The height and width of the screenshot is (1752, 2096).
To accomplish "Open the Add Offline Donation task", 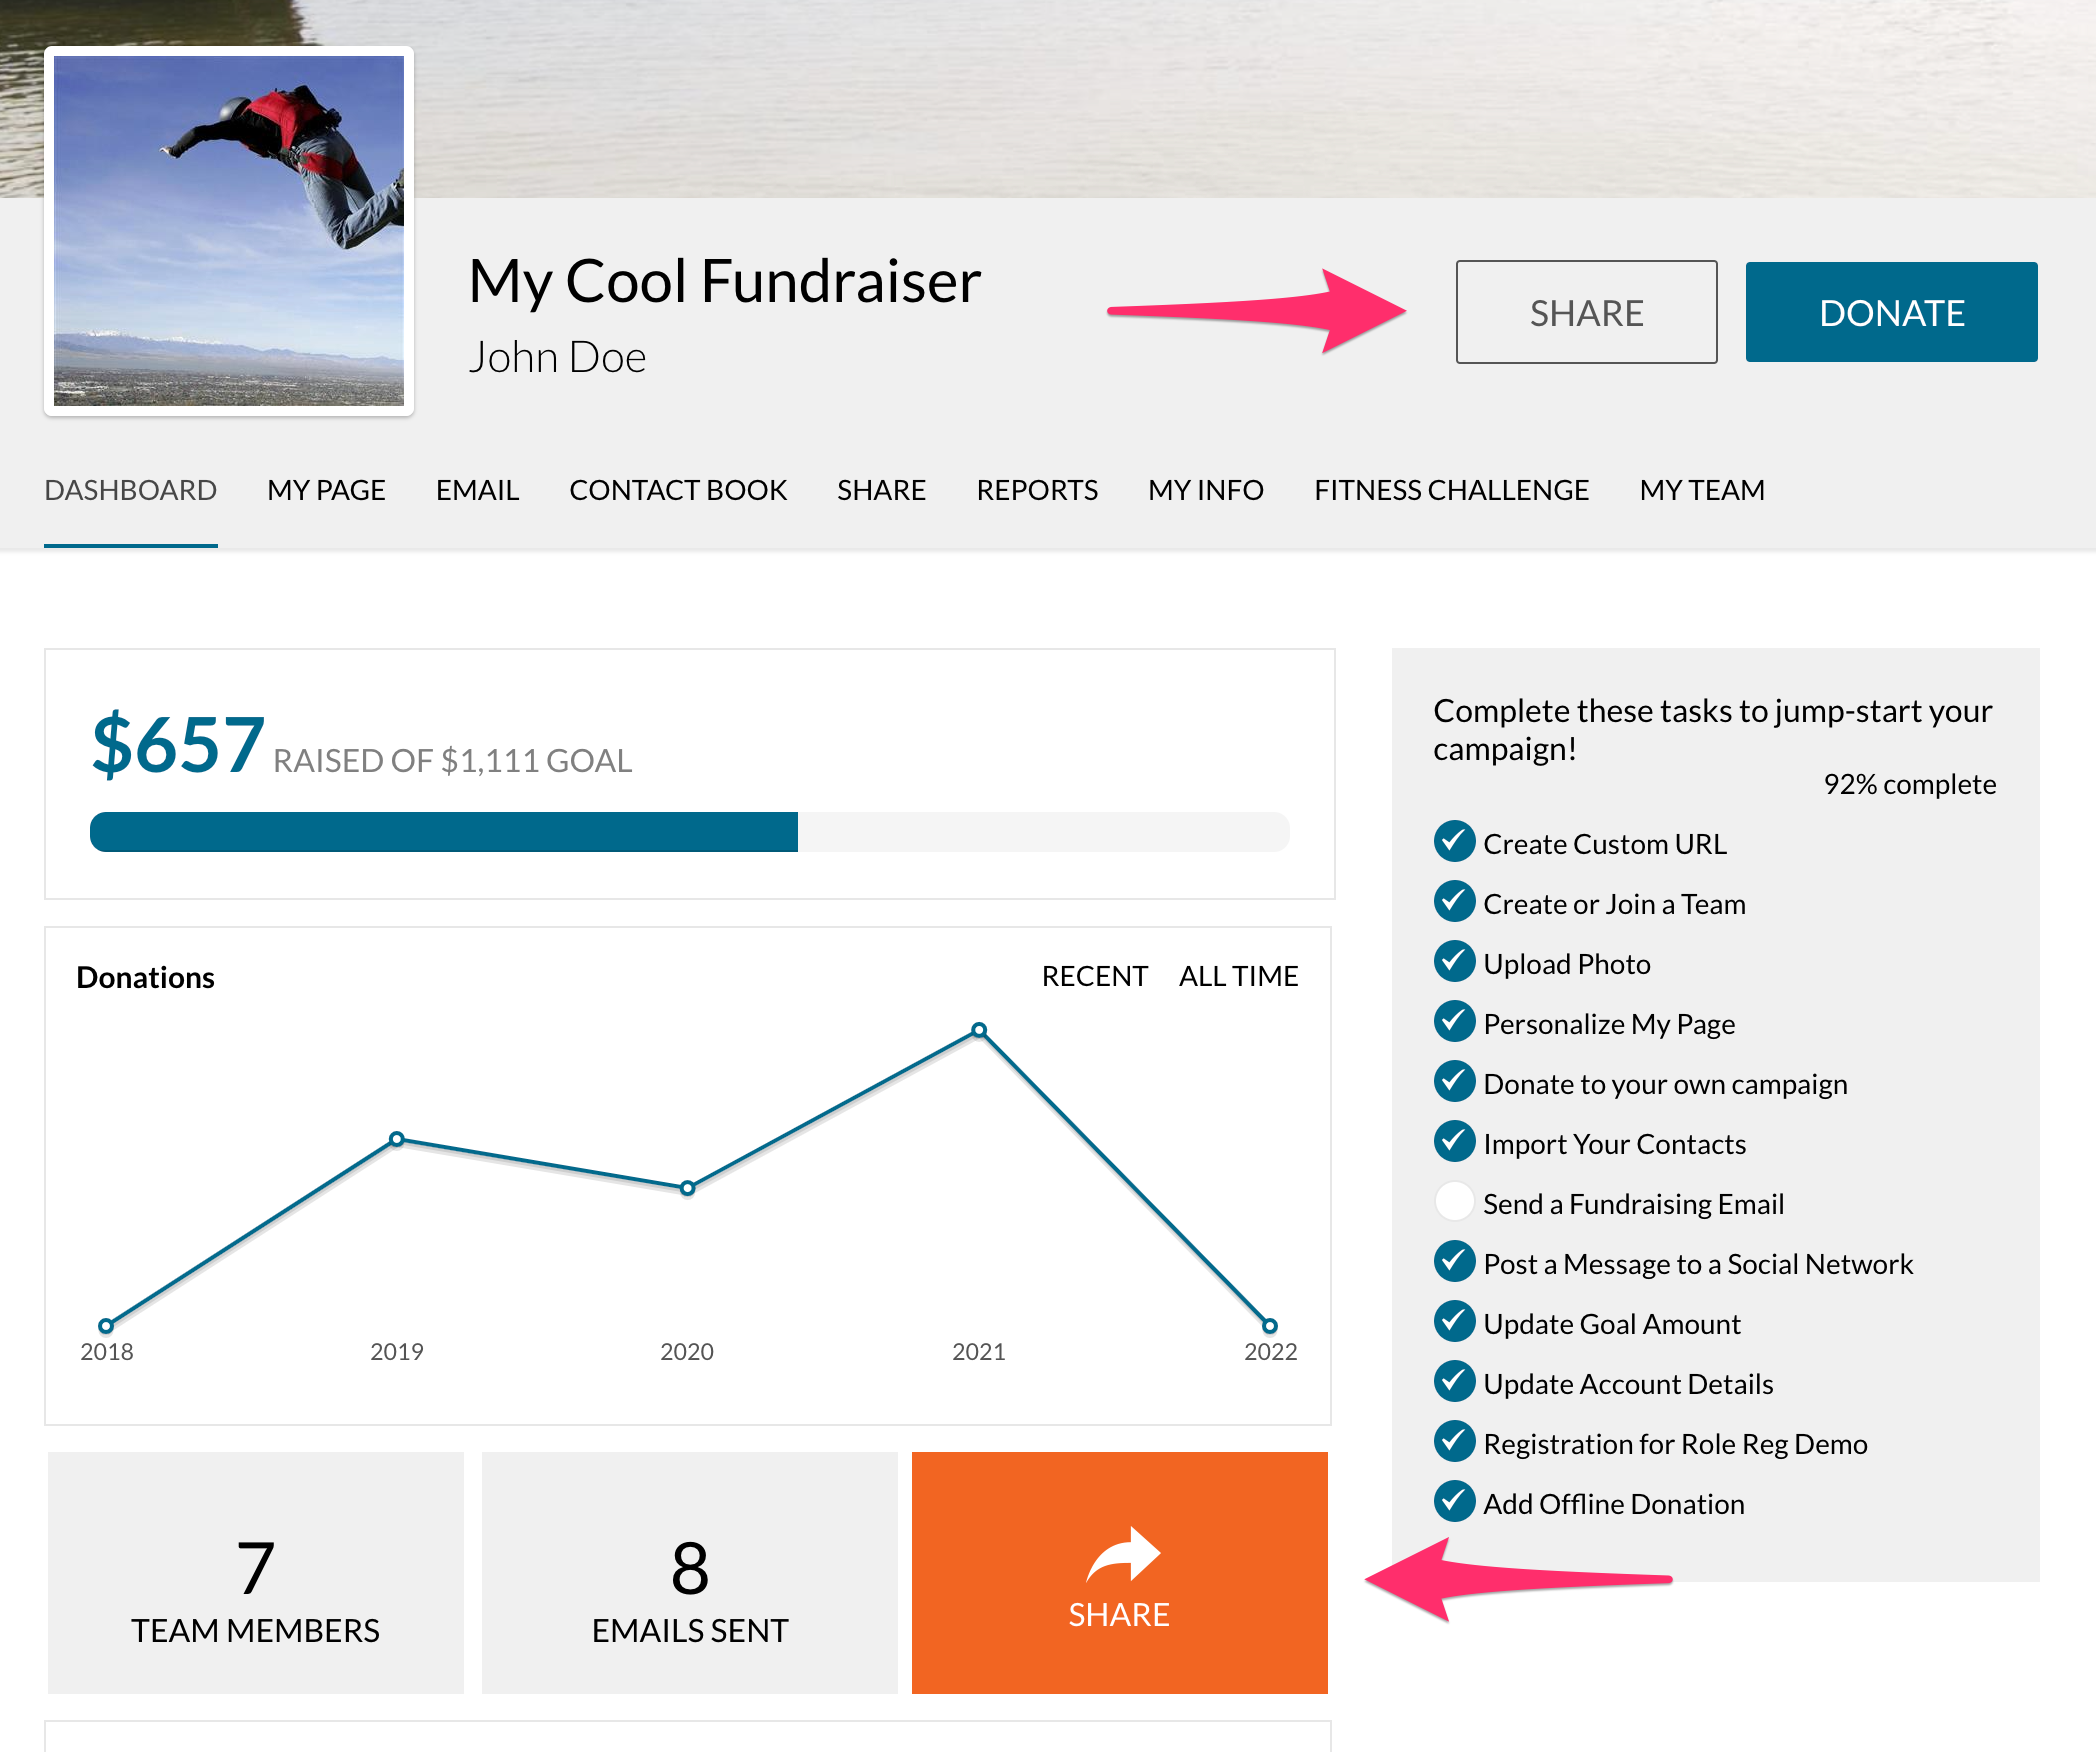I will [x=1613, y=1504].
